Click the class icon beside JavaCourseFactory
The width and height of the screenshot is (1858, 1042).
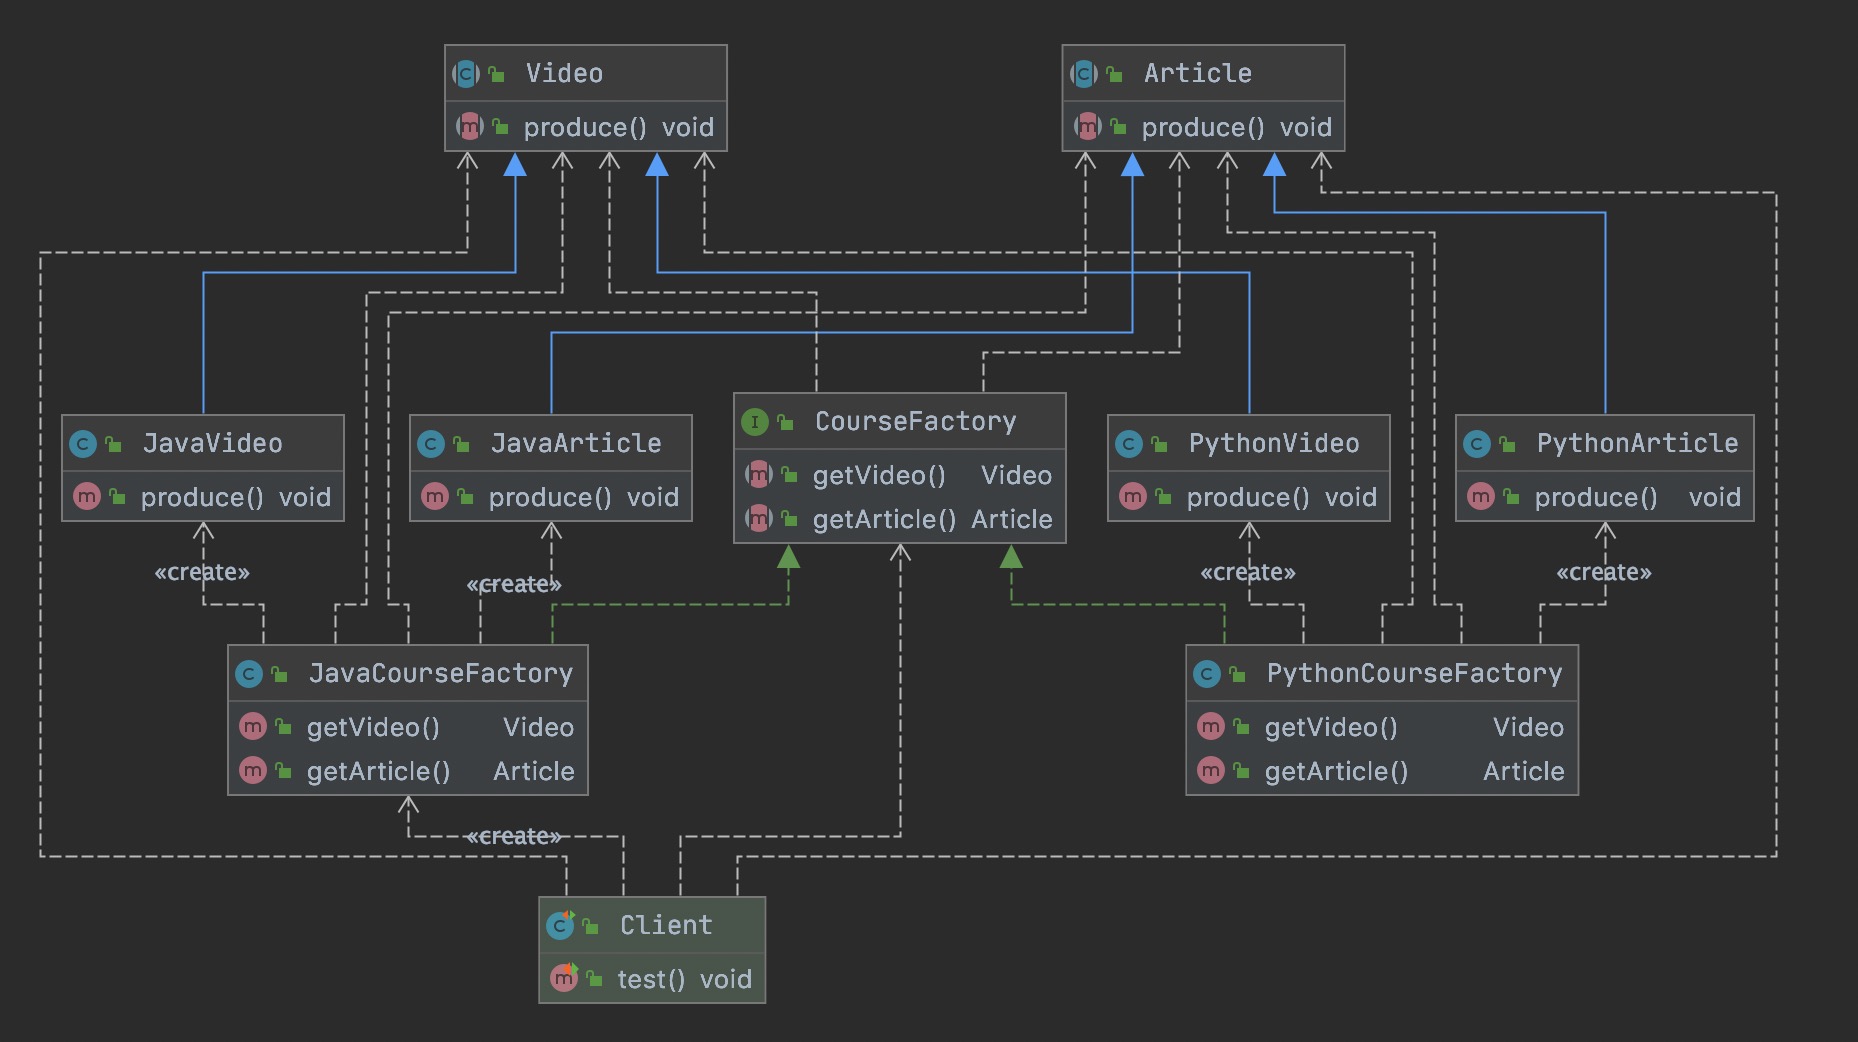tap(249, 674)
